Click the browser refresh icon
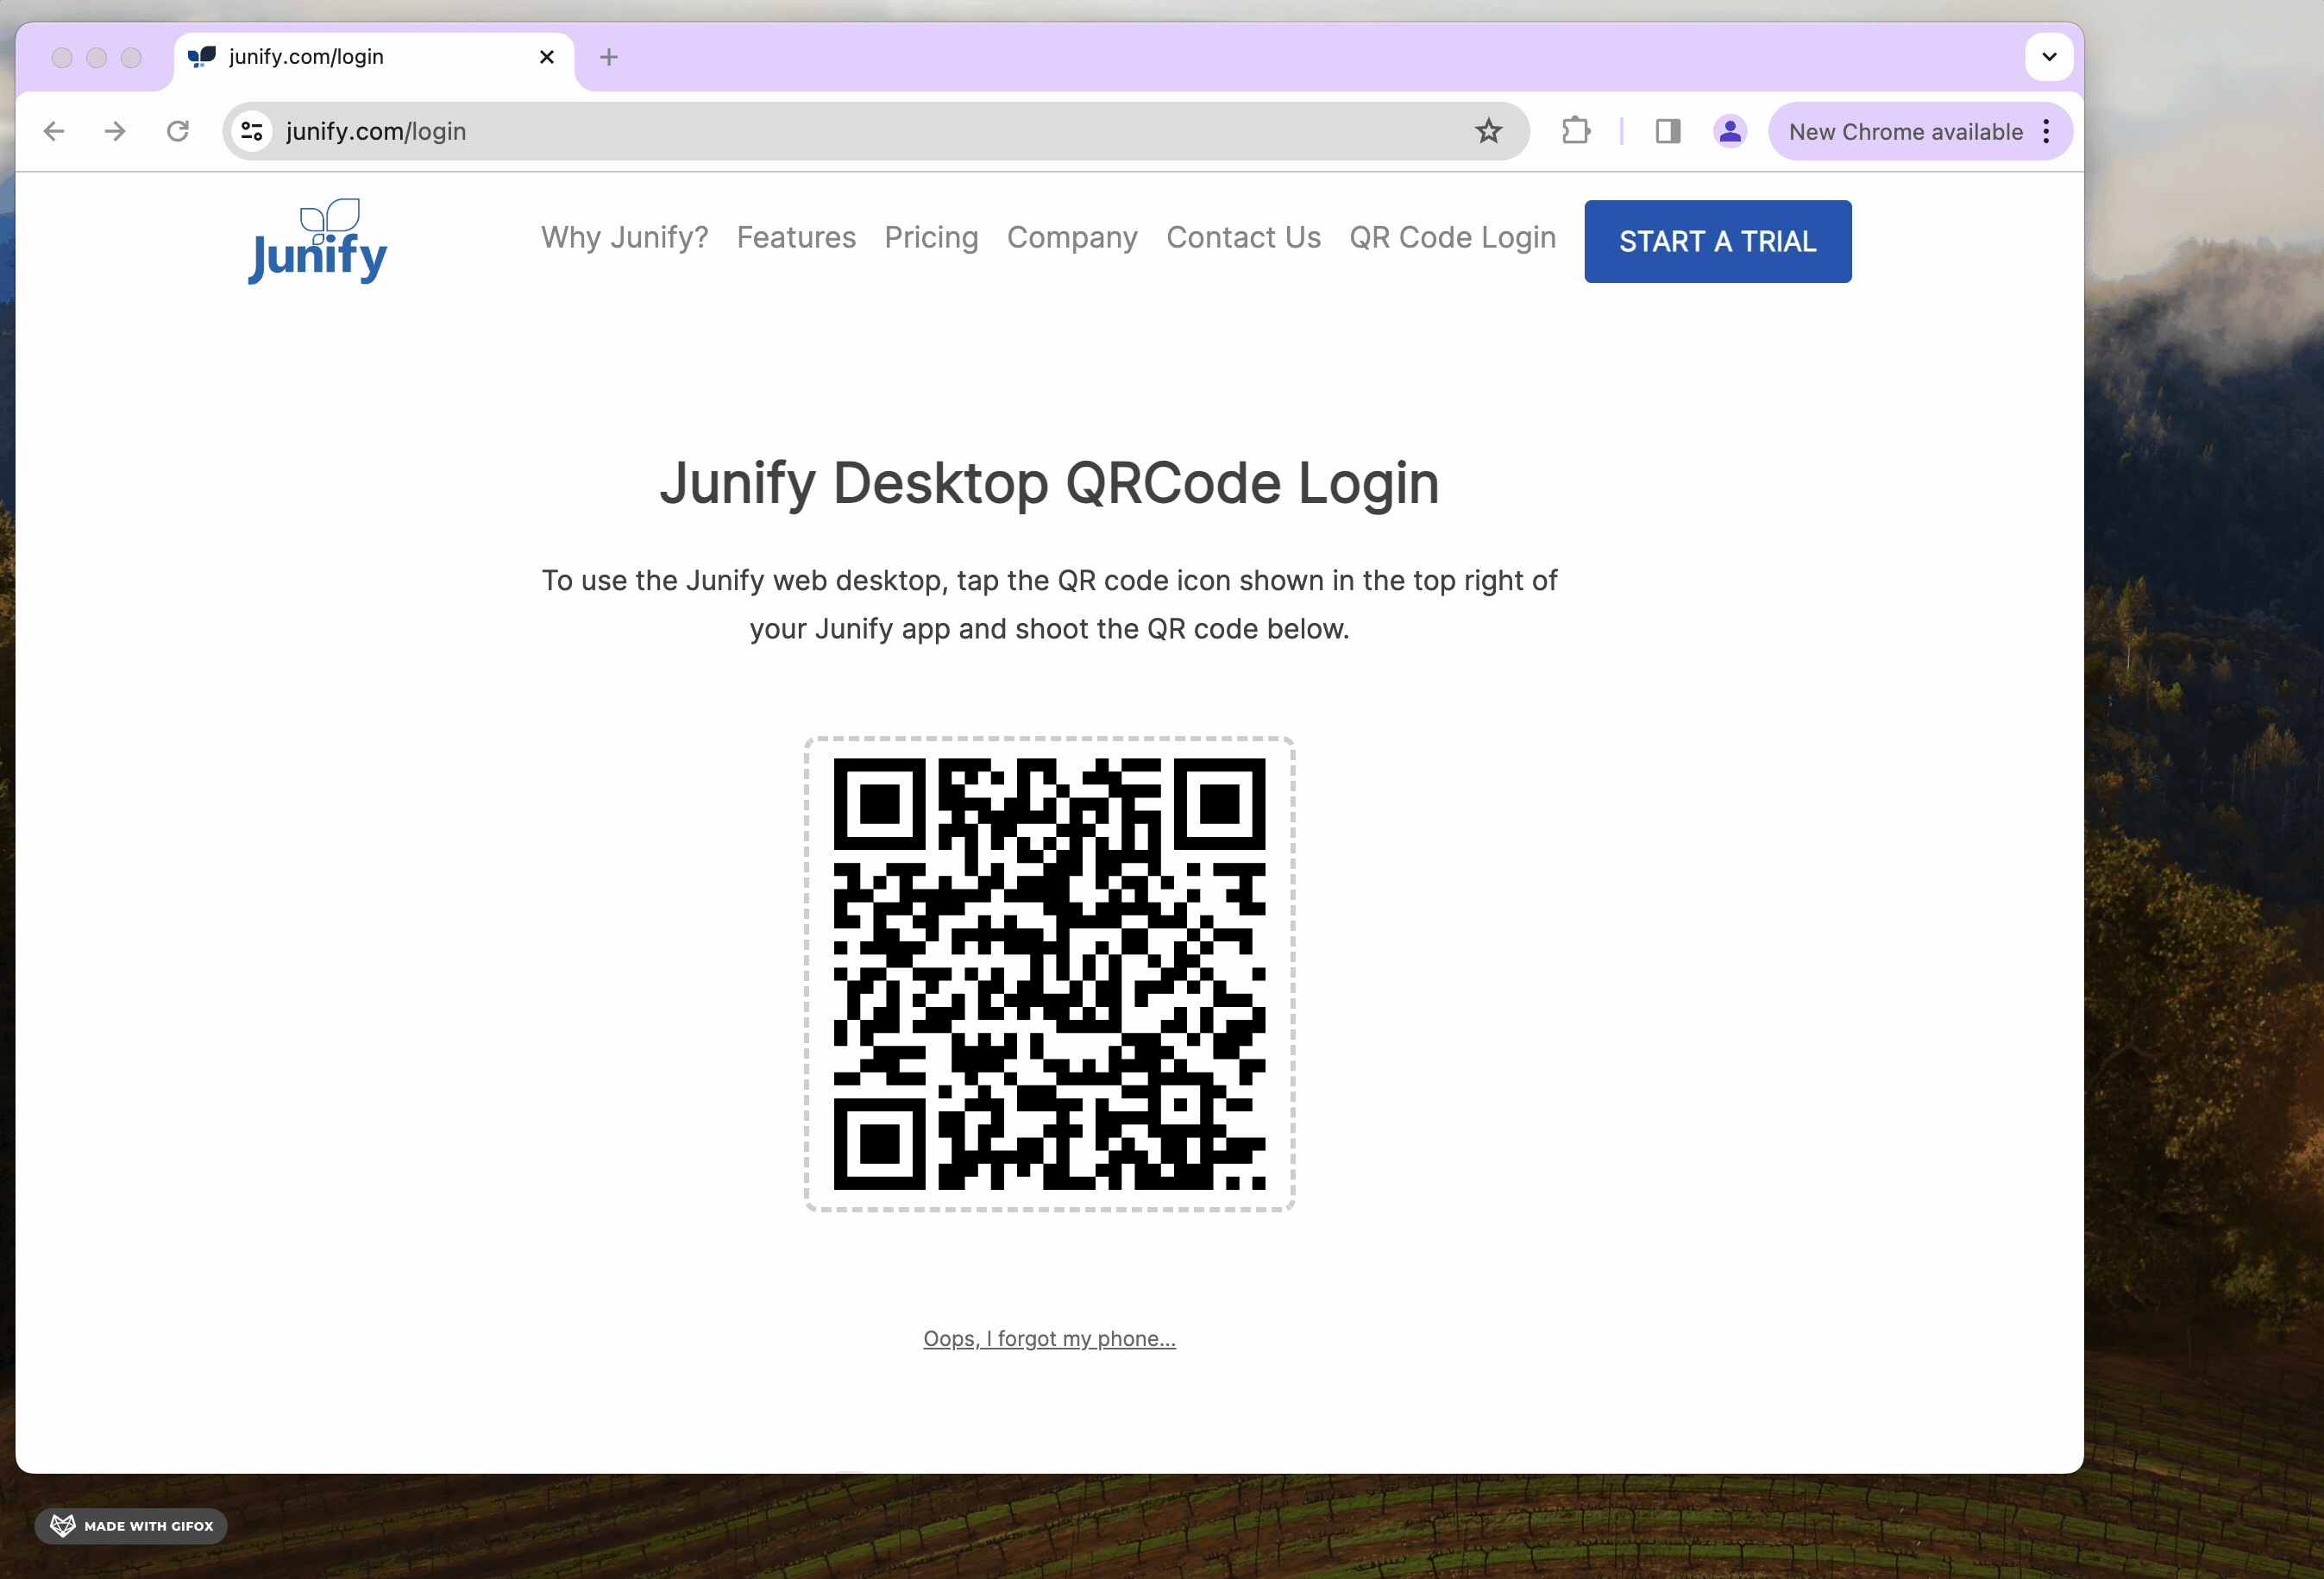 (176, 130)
